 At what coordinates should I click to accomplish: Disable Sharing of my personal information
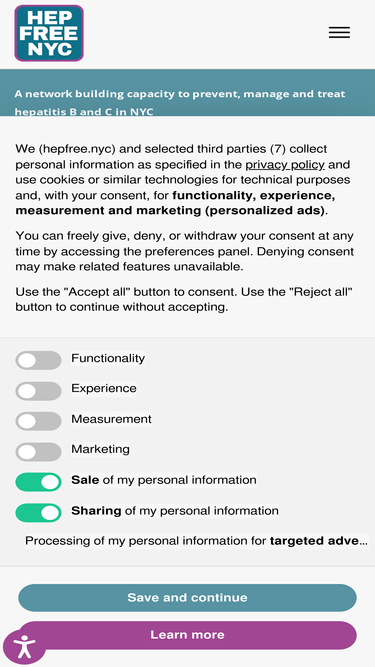38,513
